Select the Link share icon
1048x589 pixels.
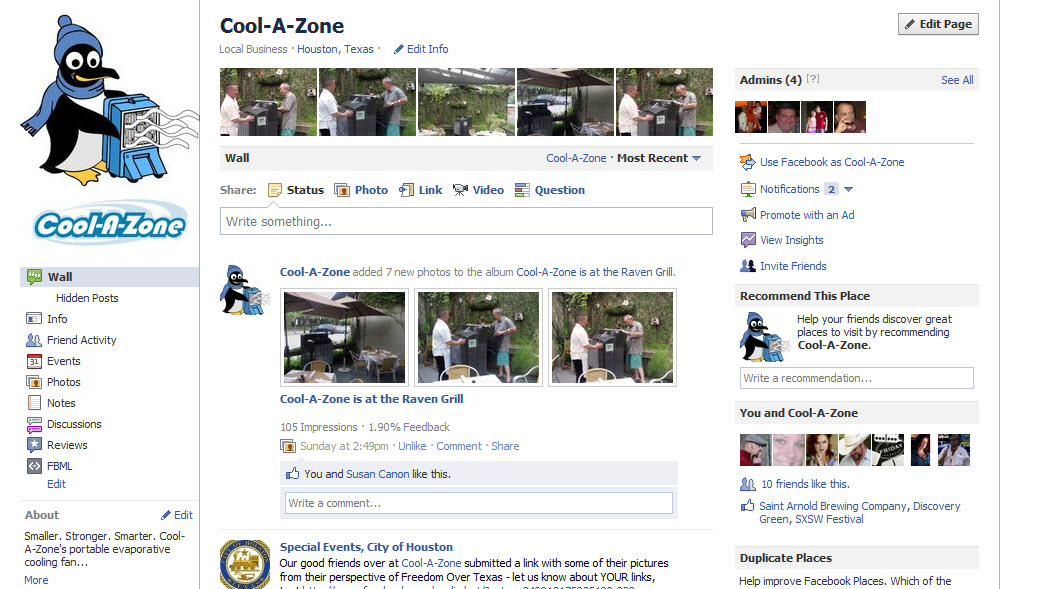(406, 190)
